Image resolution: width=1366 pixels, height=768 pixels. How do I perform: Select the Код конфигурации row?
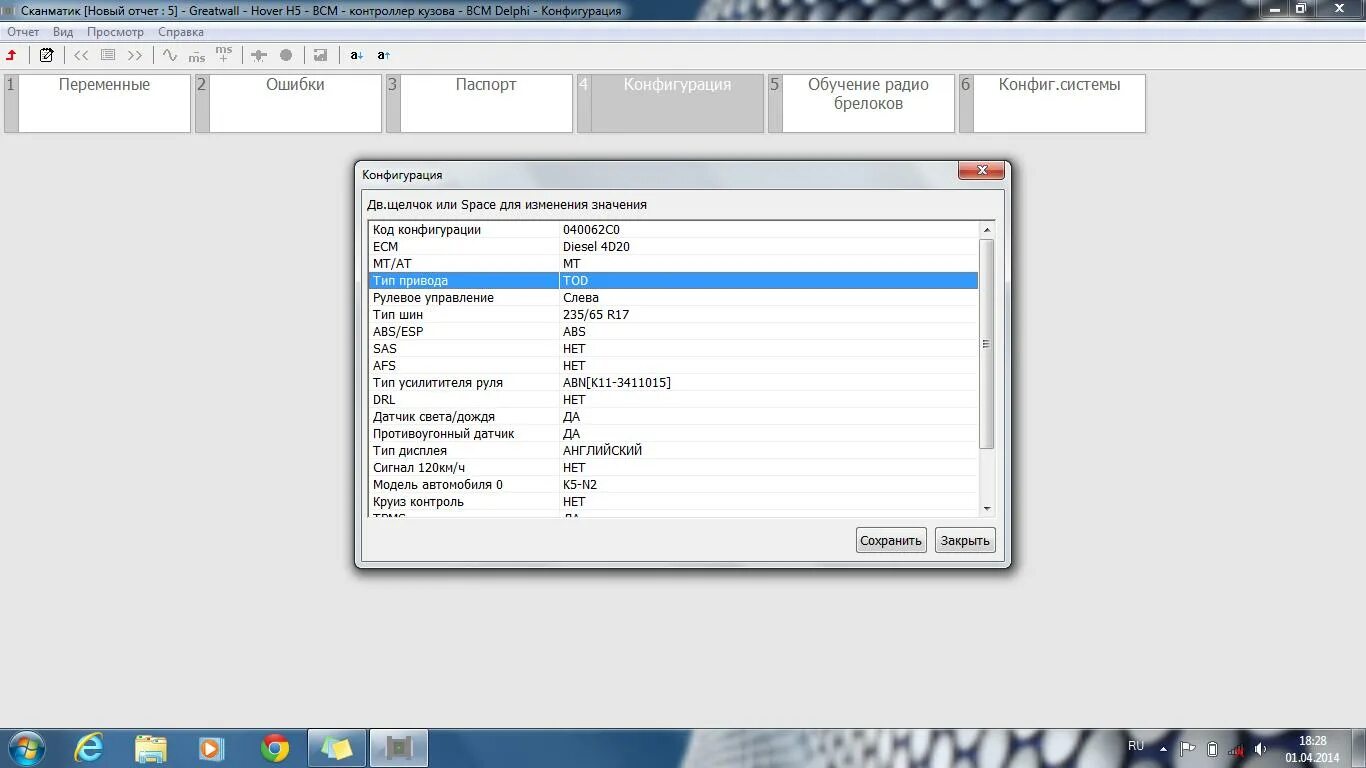[673, 230]
